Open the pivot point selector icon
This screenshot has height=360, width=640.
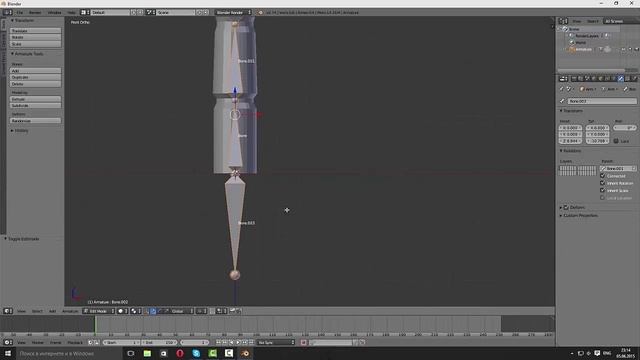[x=136, y=311]
